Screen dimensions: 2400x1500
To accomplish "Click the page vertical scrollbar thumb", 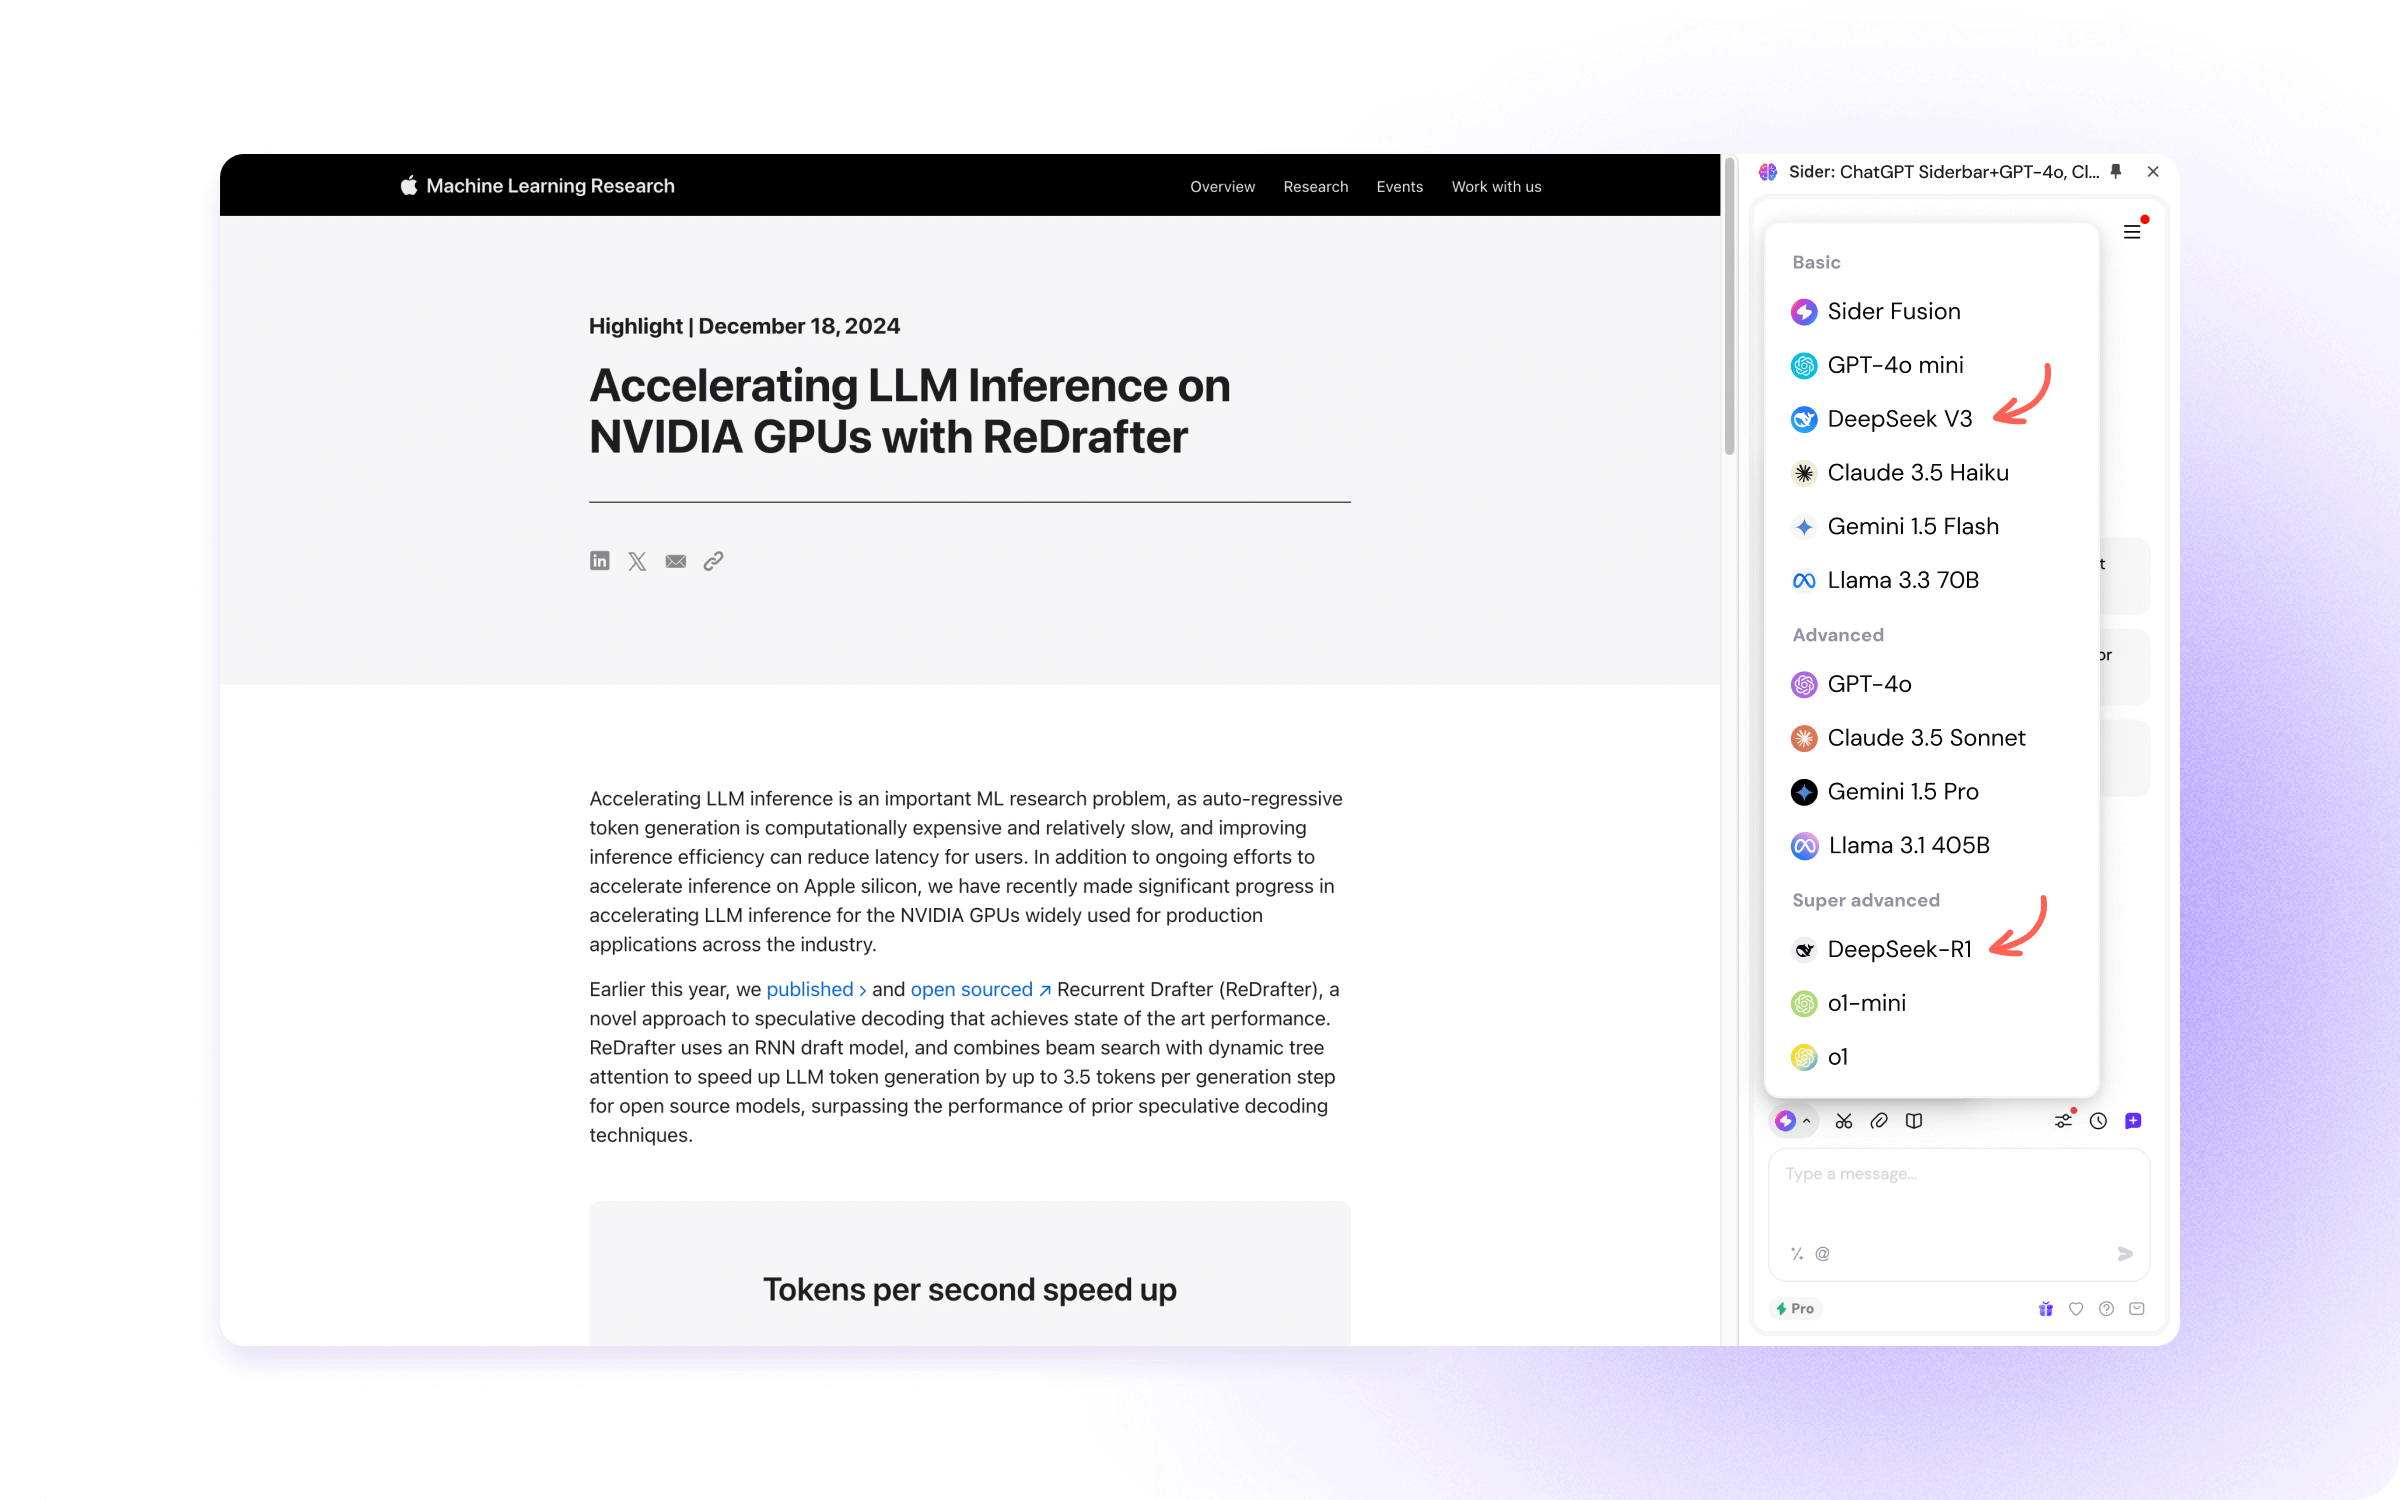I will [1729, 305].
